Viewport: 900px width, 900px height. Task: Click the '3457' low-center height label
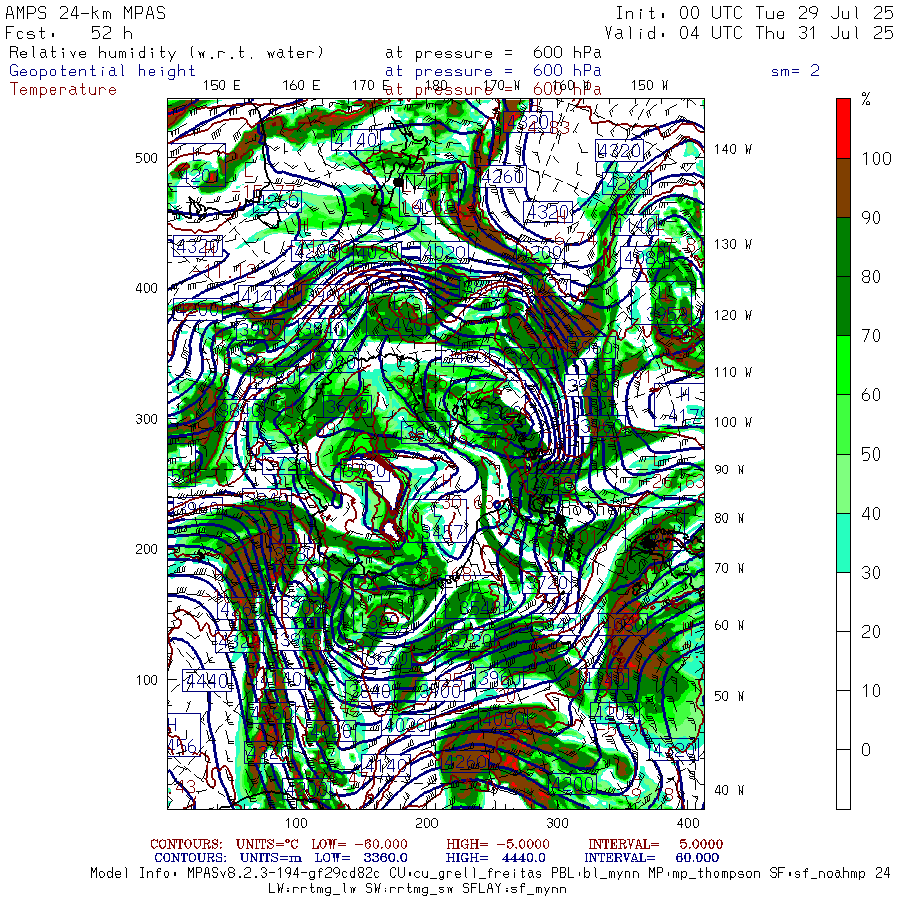pos(444,532)
